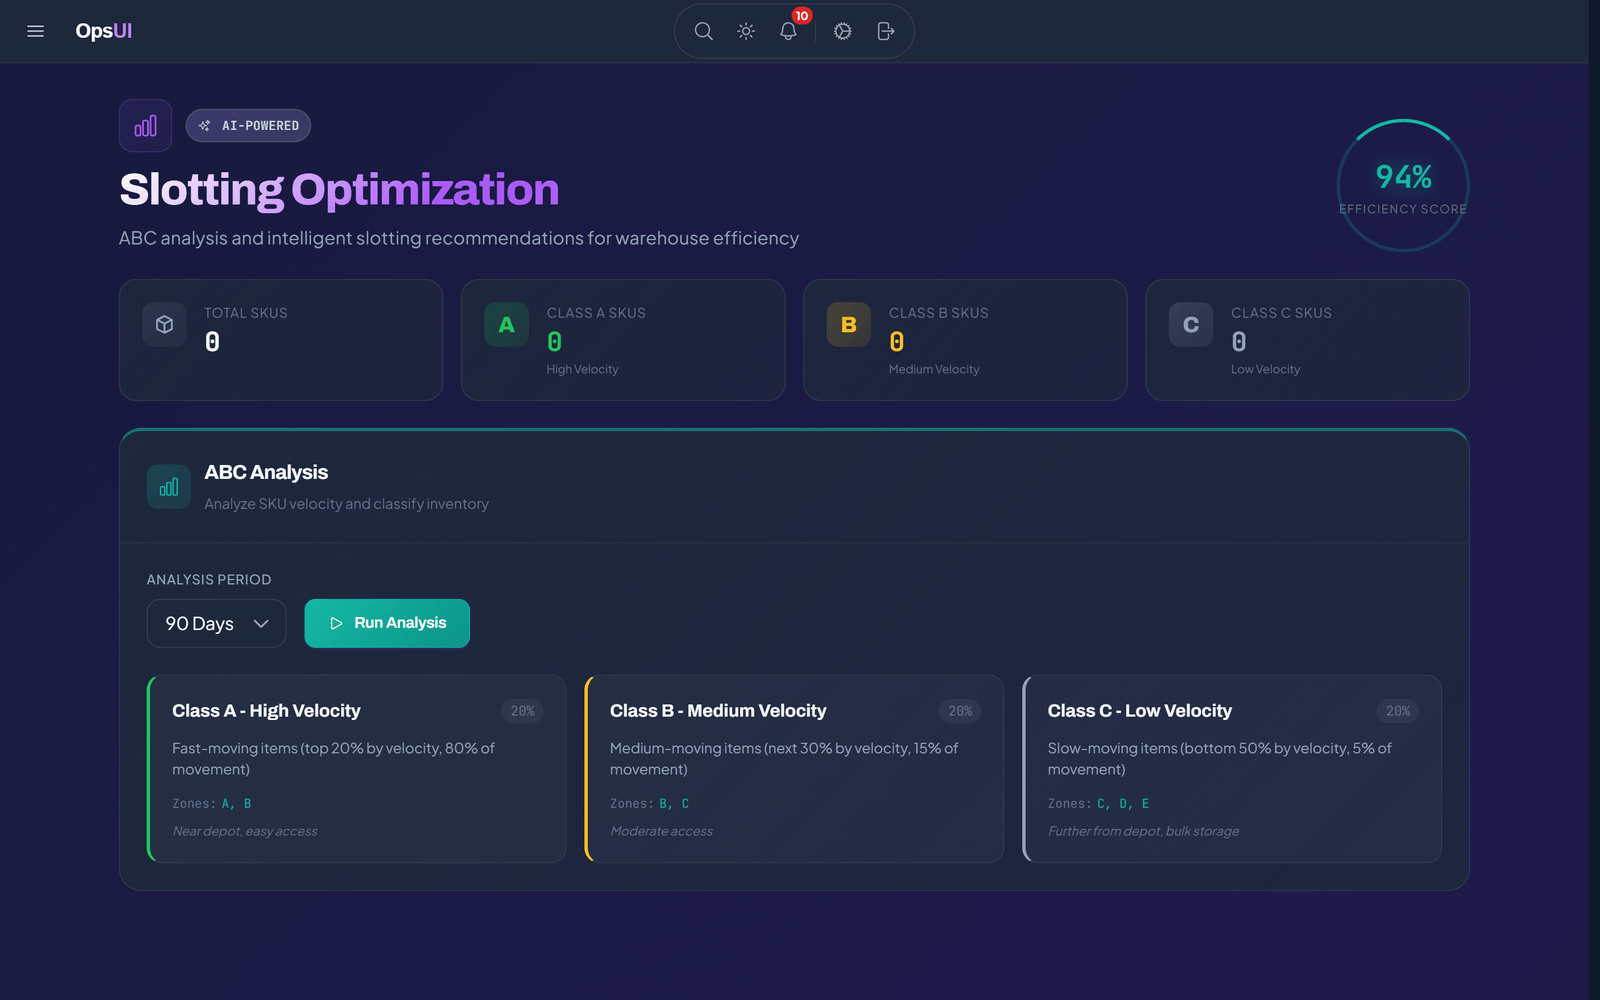This screenshot has height=1000, width=1600.
Task: Click the 'Low Velocity' label
Action: point(1265,369)
